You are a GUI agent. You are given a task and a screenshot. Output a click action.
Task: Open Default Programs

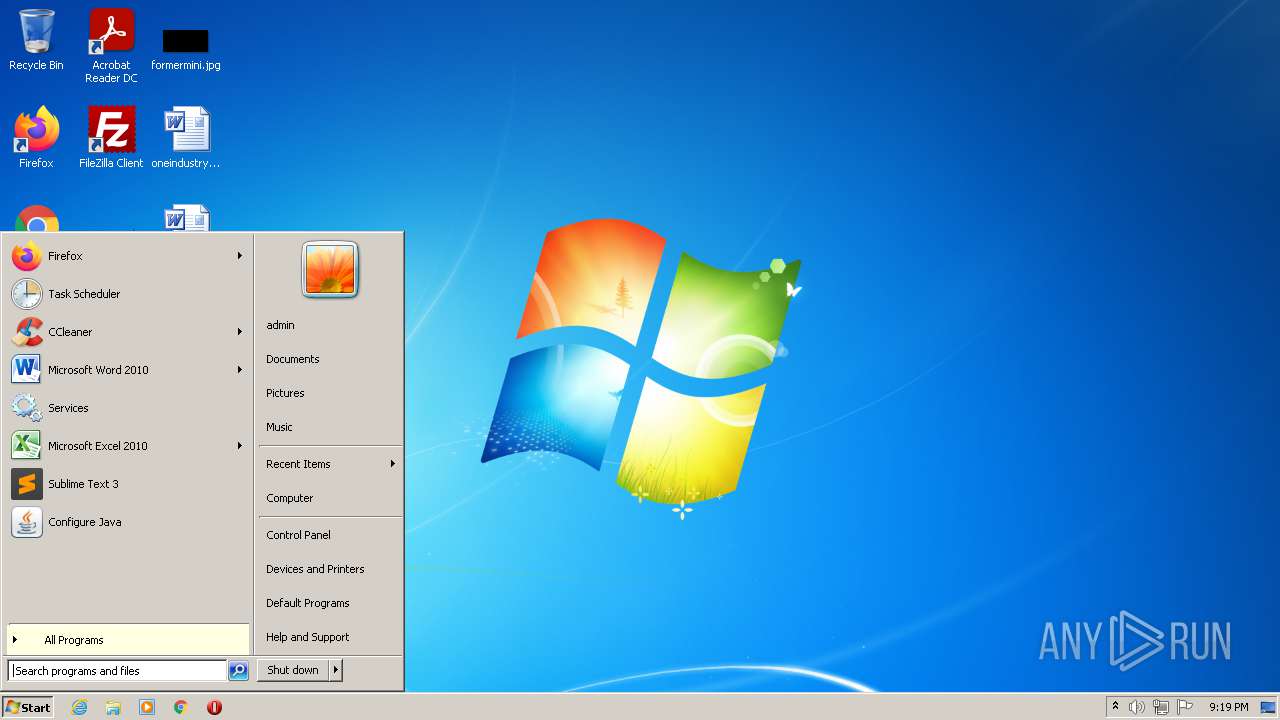330,603
